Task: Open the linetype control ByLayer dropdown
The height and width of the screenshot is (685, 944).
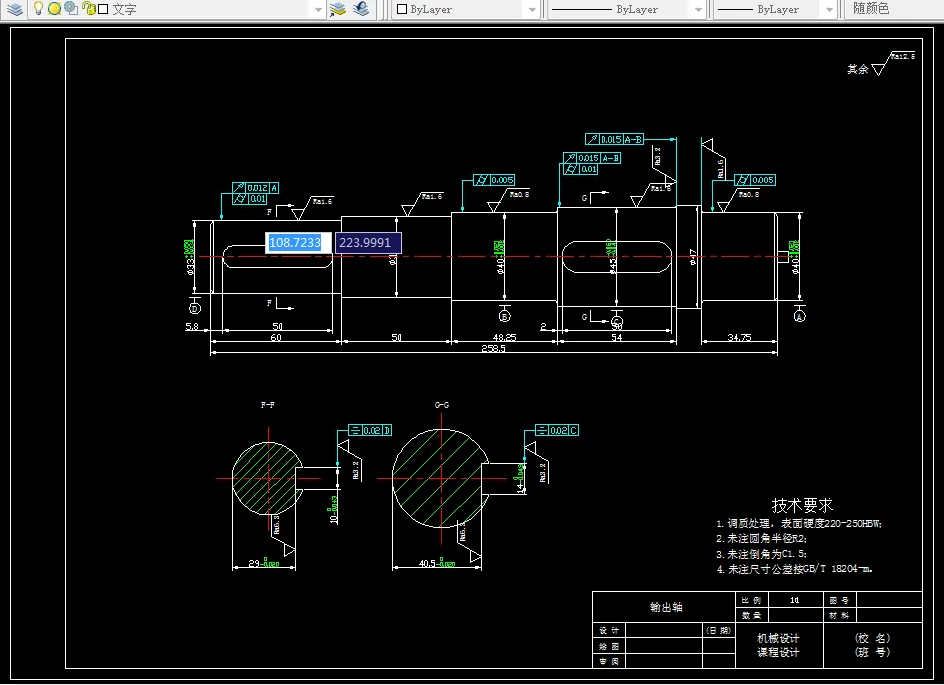Action: coord(626,9)
